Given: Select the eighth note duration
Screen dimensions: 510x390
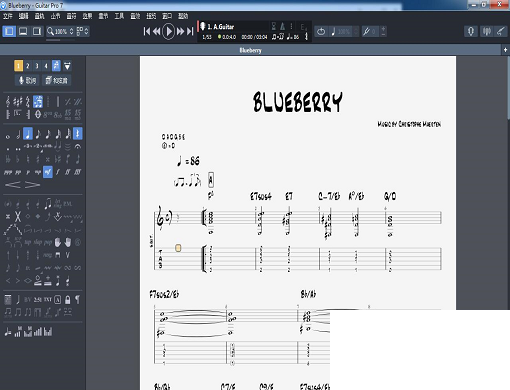Looking at the screenshot, I should 38,134.
